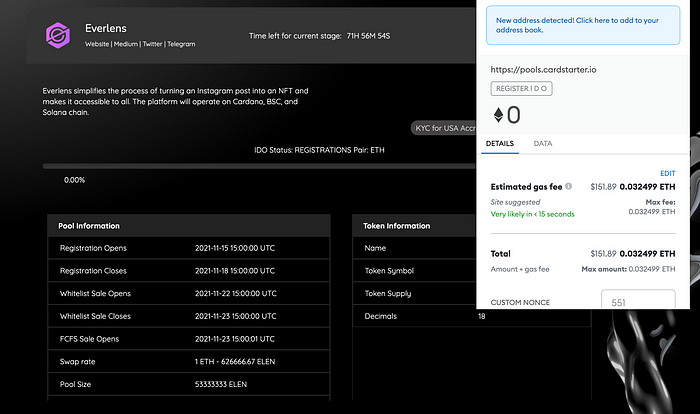Click EDIT to change the gas fee
Image resolution: width=700 pixels, height=414 pixels.
coord(667,173)
